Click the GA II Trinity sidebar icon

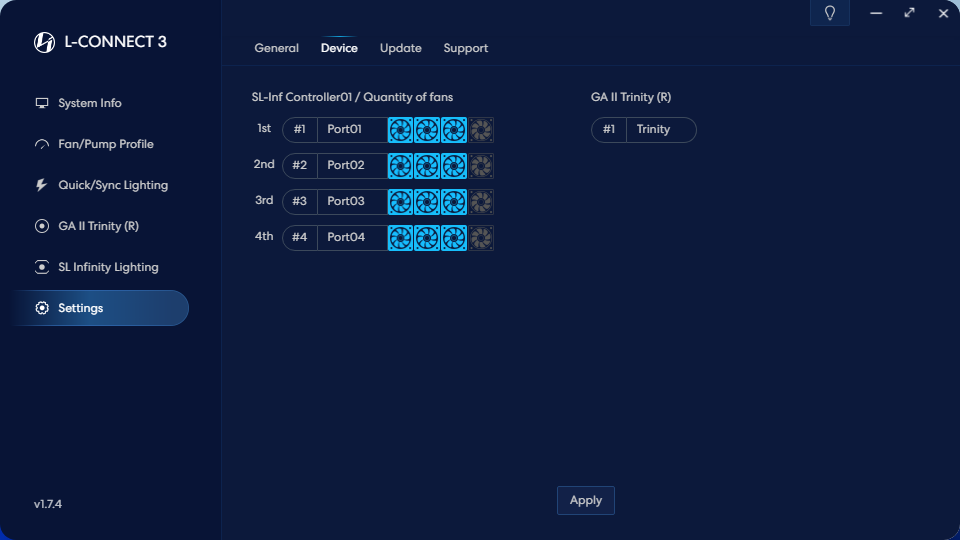tap(42, 226)
